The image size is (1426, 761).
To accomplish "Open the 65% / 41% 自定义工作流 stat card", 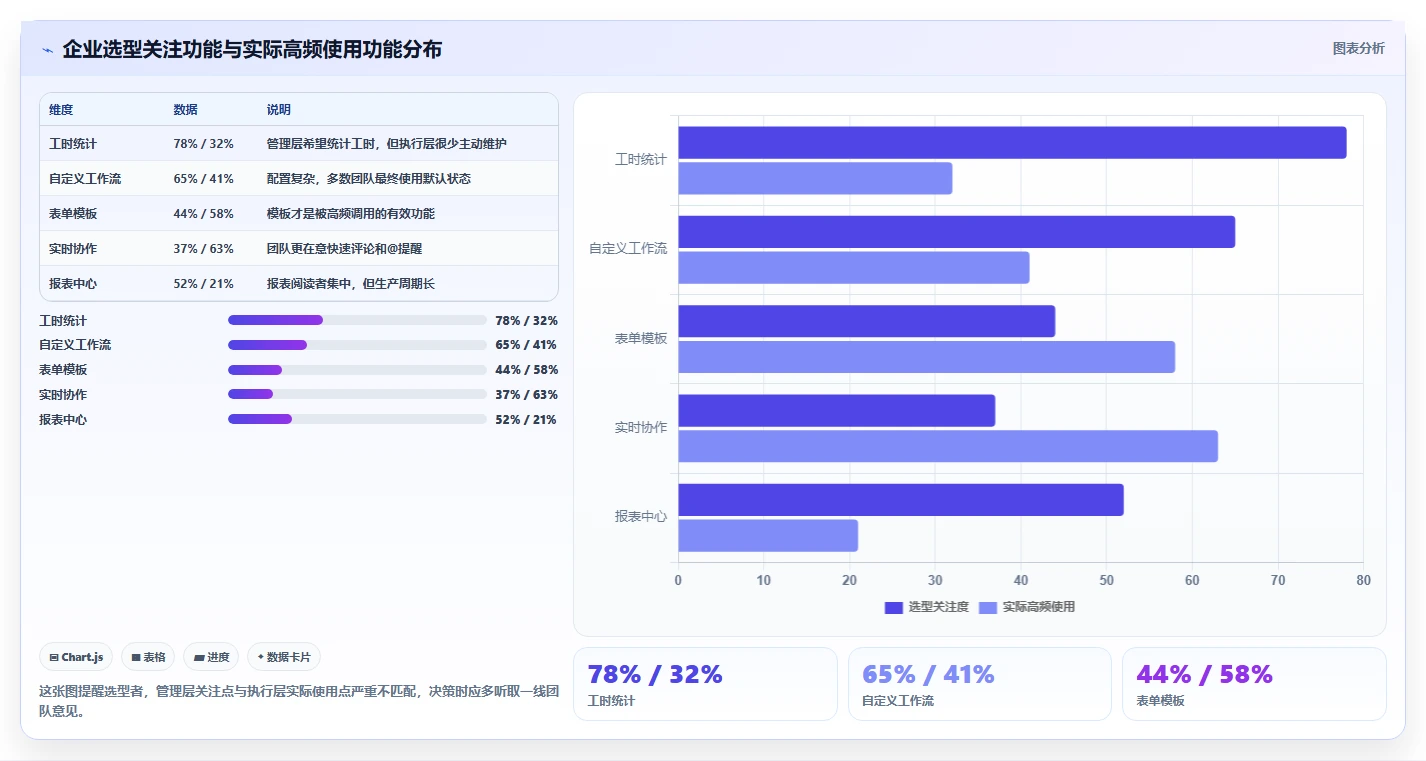I will coord(980,684).
